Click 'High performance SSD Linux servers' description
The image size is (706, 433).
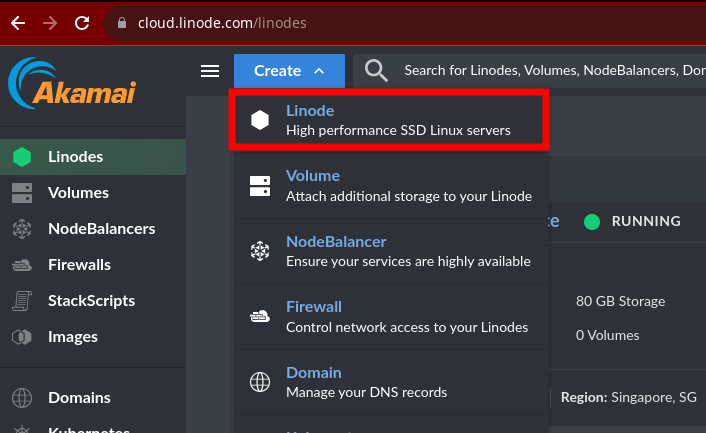398,131
